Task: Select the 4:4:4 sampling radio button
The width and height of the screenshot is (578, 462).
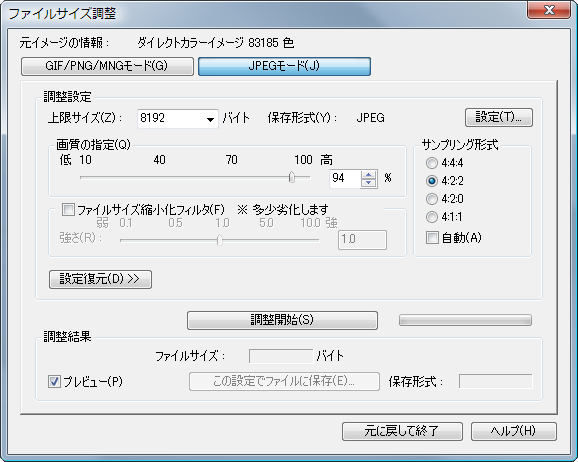Action: 432,163
